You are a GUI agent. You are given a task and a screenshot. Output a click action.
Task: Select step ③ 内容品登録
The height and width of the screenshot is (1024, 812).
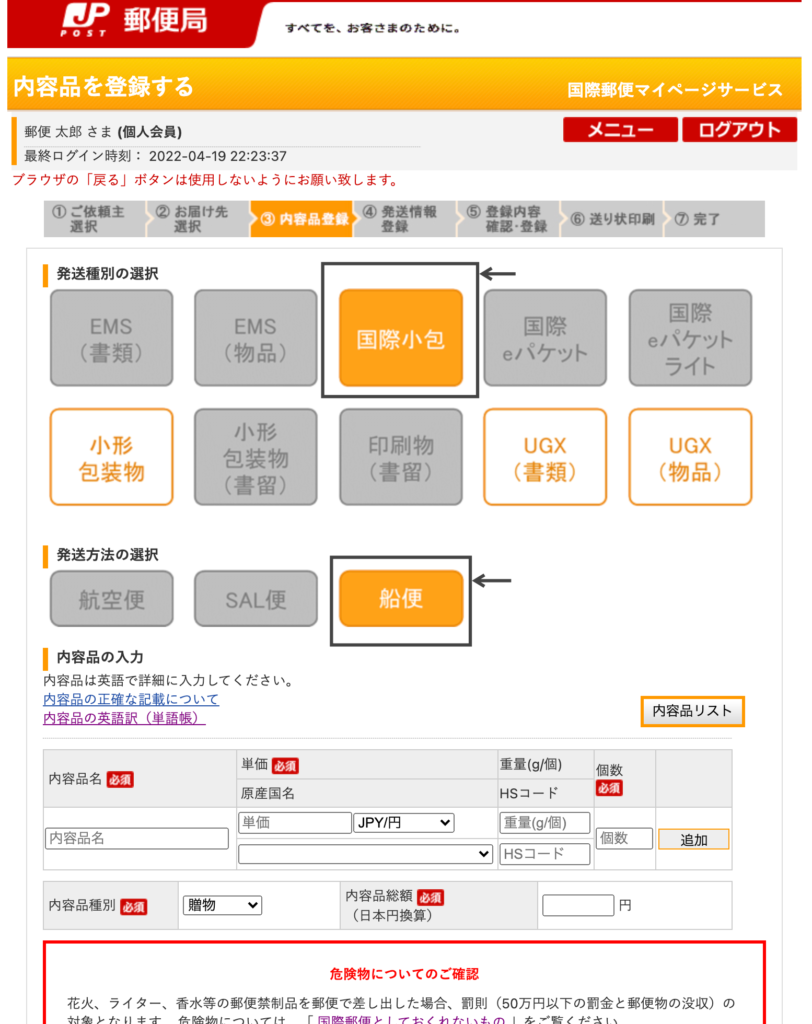pos(302,219)
